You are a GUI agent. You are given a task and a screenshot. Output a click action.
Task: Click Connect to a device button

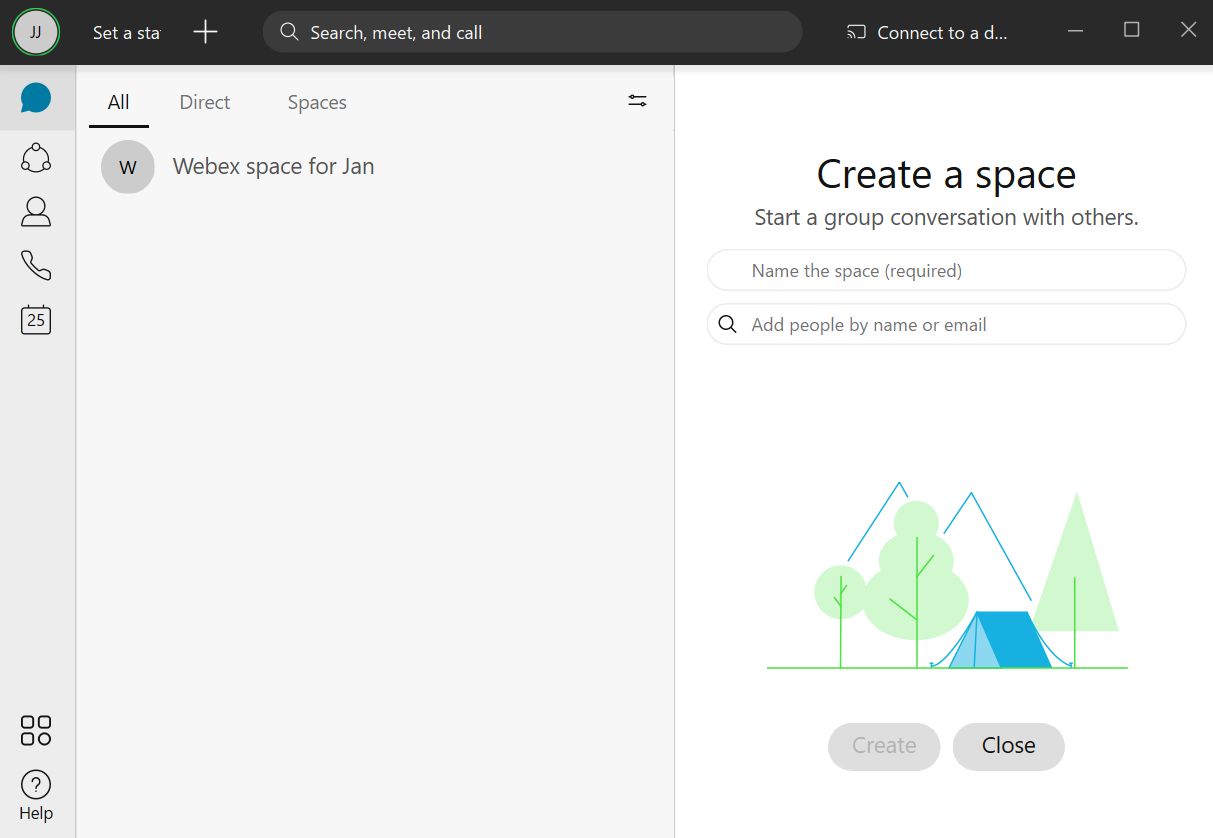927,33
